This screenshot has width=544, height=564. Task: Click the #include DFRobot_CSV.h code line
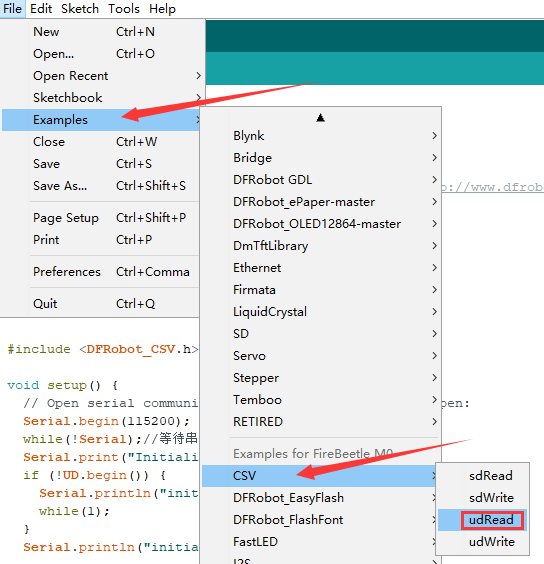[x=103, y=349]
